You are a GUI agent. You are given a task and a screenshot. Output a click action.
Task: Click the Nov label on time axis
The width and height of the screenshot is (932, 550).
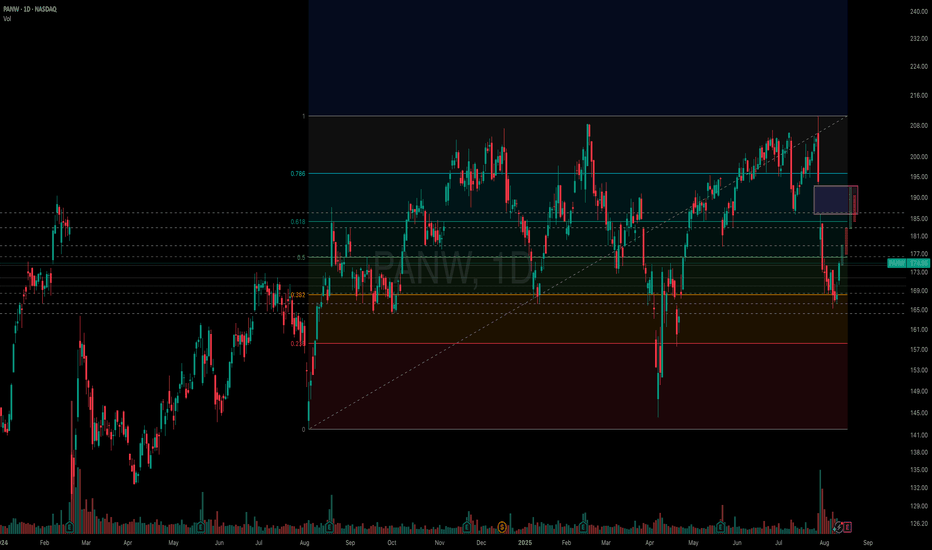pos(439,543)
